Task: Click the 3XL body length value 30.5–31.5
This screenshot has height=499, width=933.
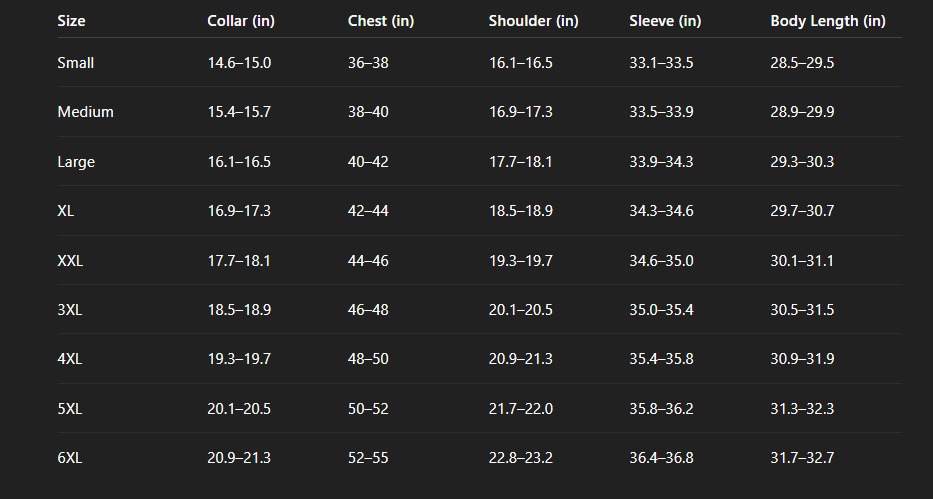Action: pos(802,310)
